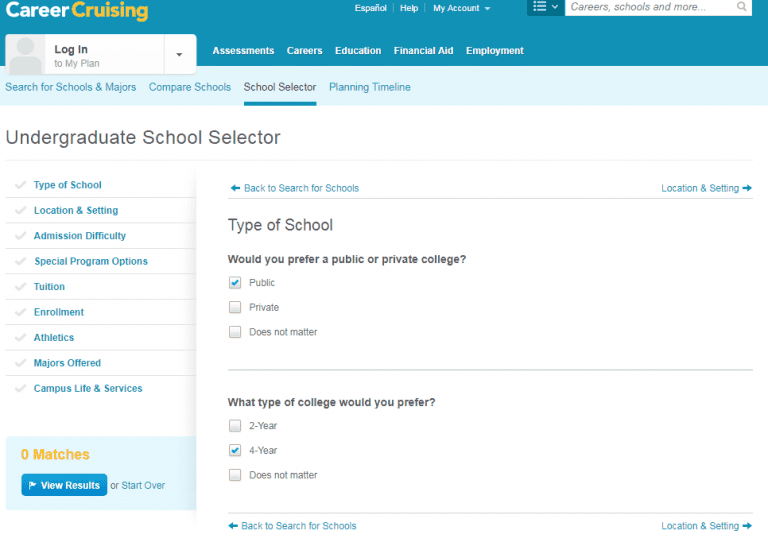Click the View Results button
The image size is (768, 546).
[x=64, y=485]
